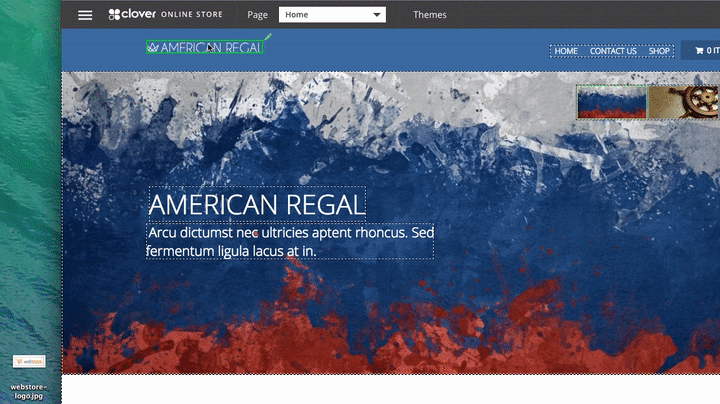Image resolution: width=720 pixels, height=404 pixels.
Task: Click the Page label in toolbar
Action: [x=257, y=15]
